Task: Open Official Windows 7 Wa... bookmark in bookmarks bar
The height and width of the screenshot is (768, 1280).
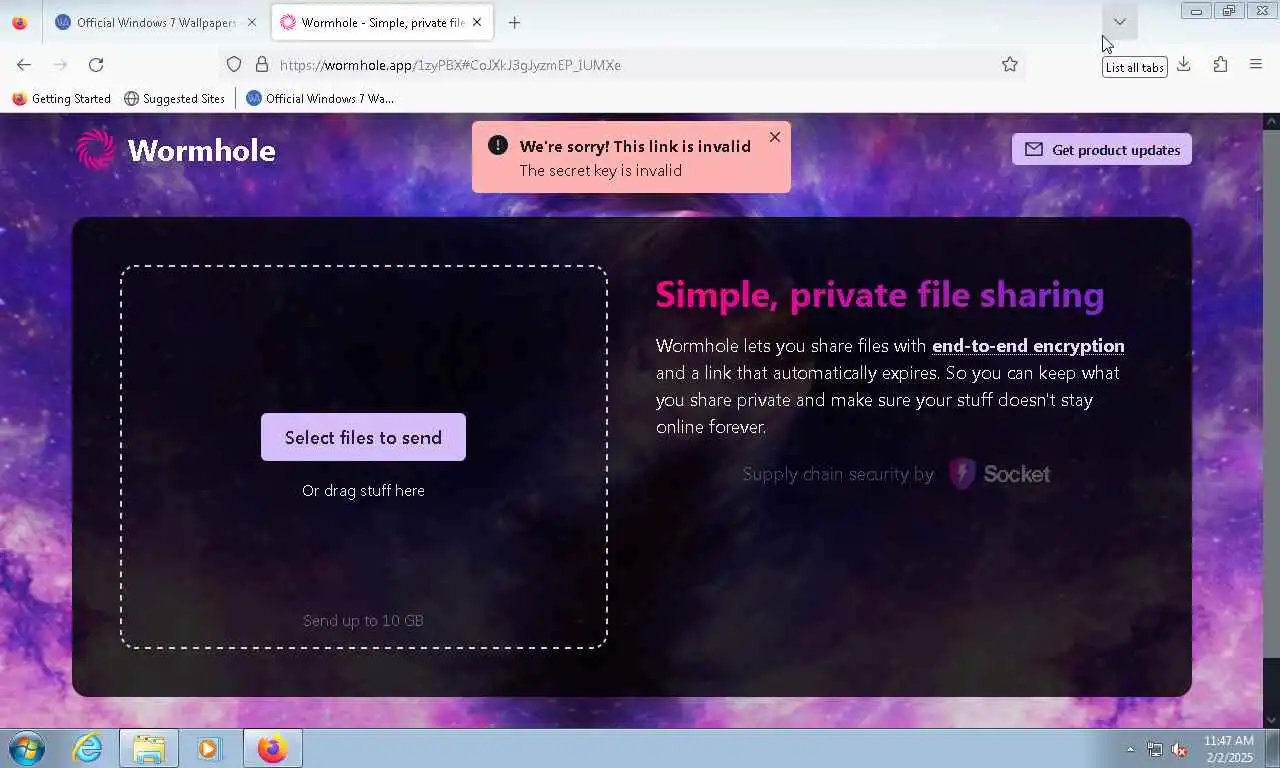Action: (x=320, y=98)
